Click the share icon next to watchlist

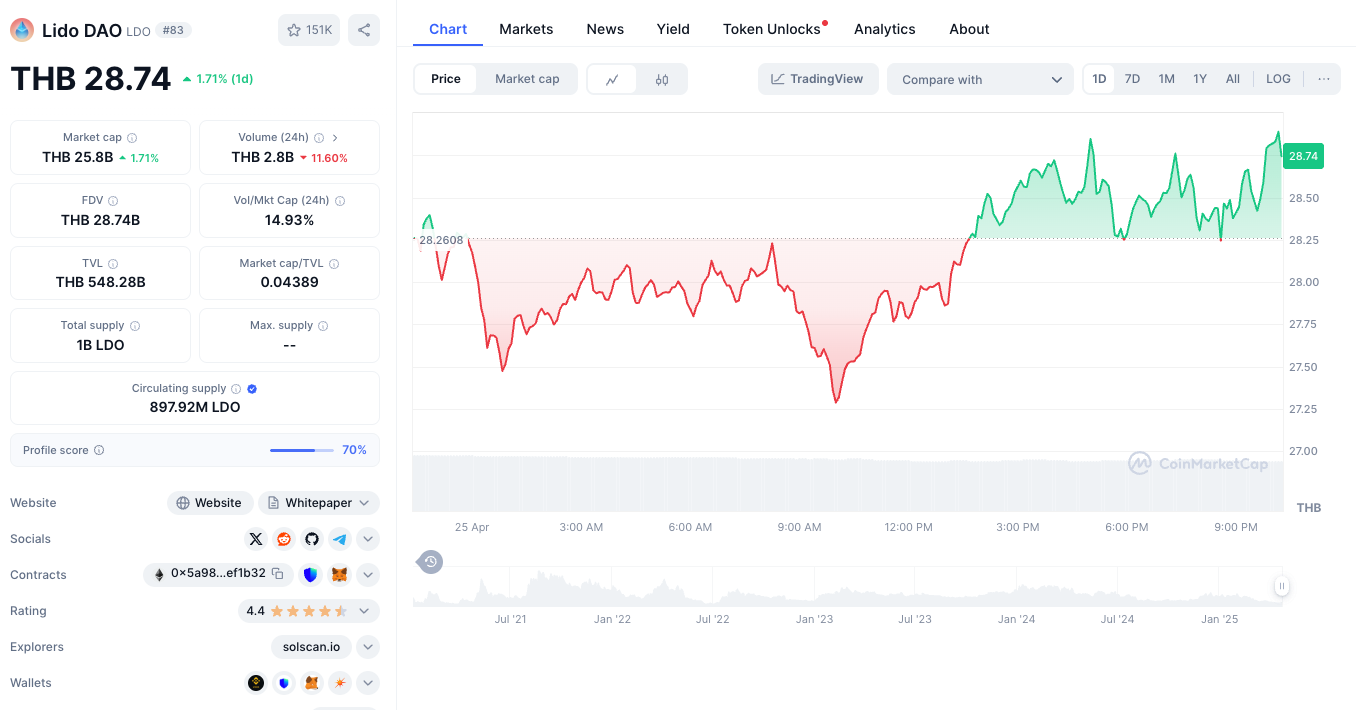[364, 30]
